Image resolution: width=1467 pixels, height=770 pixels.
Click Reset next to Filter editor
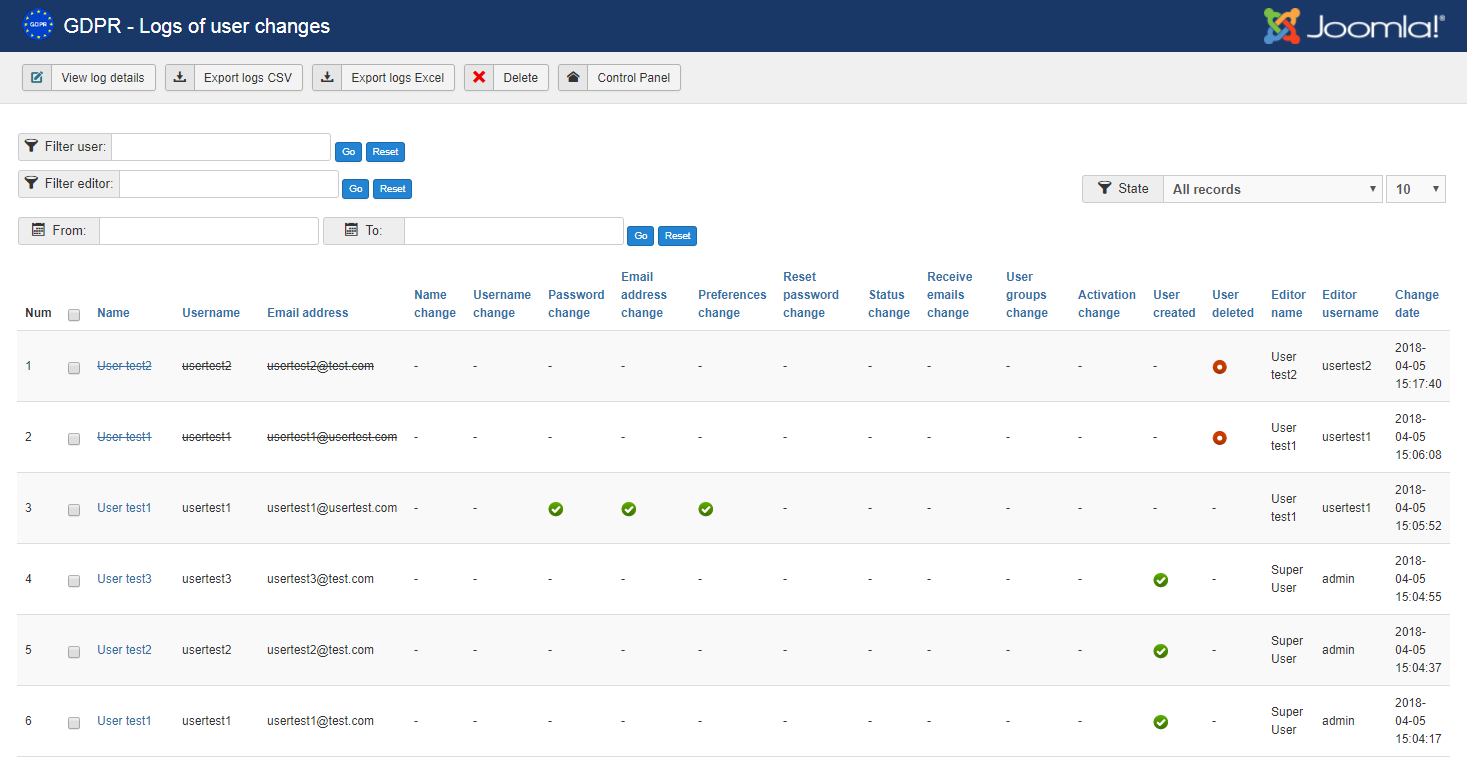click(x=393, y=189)
